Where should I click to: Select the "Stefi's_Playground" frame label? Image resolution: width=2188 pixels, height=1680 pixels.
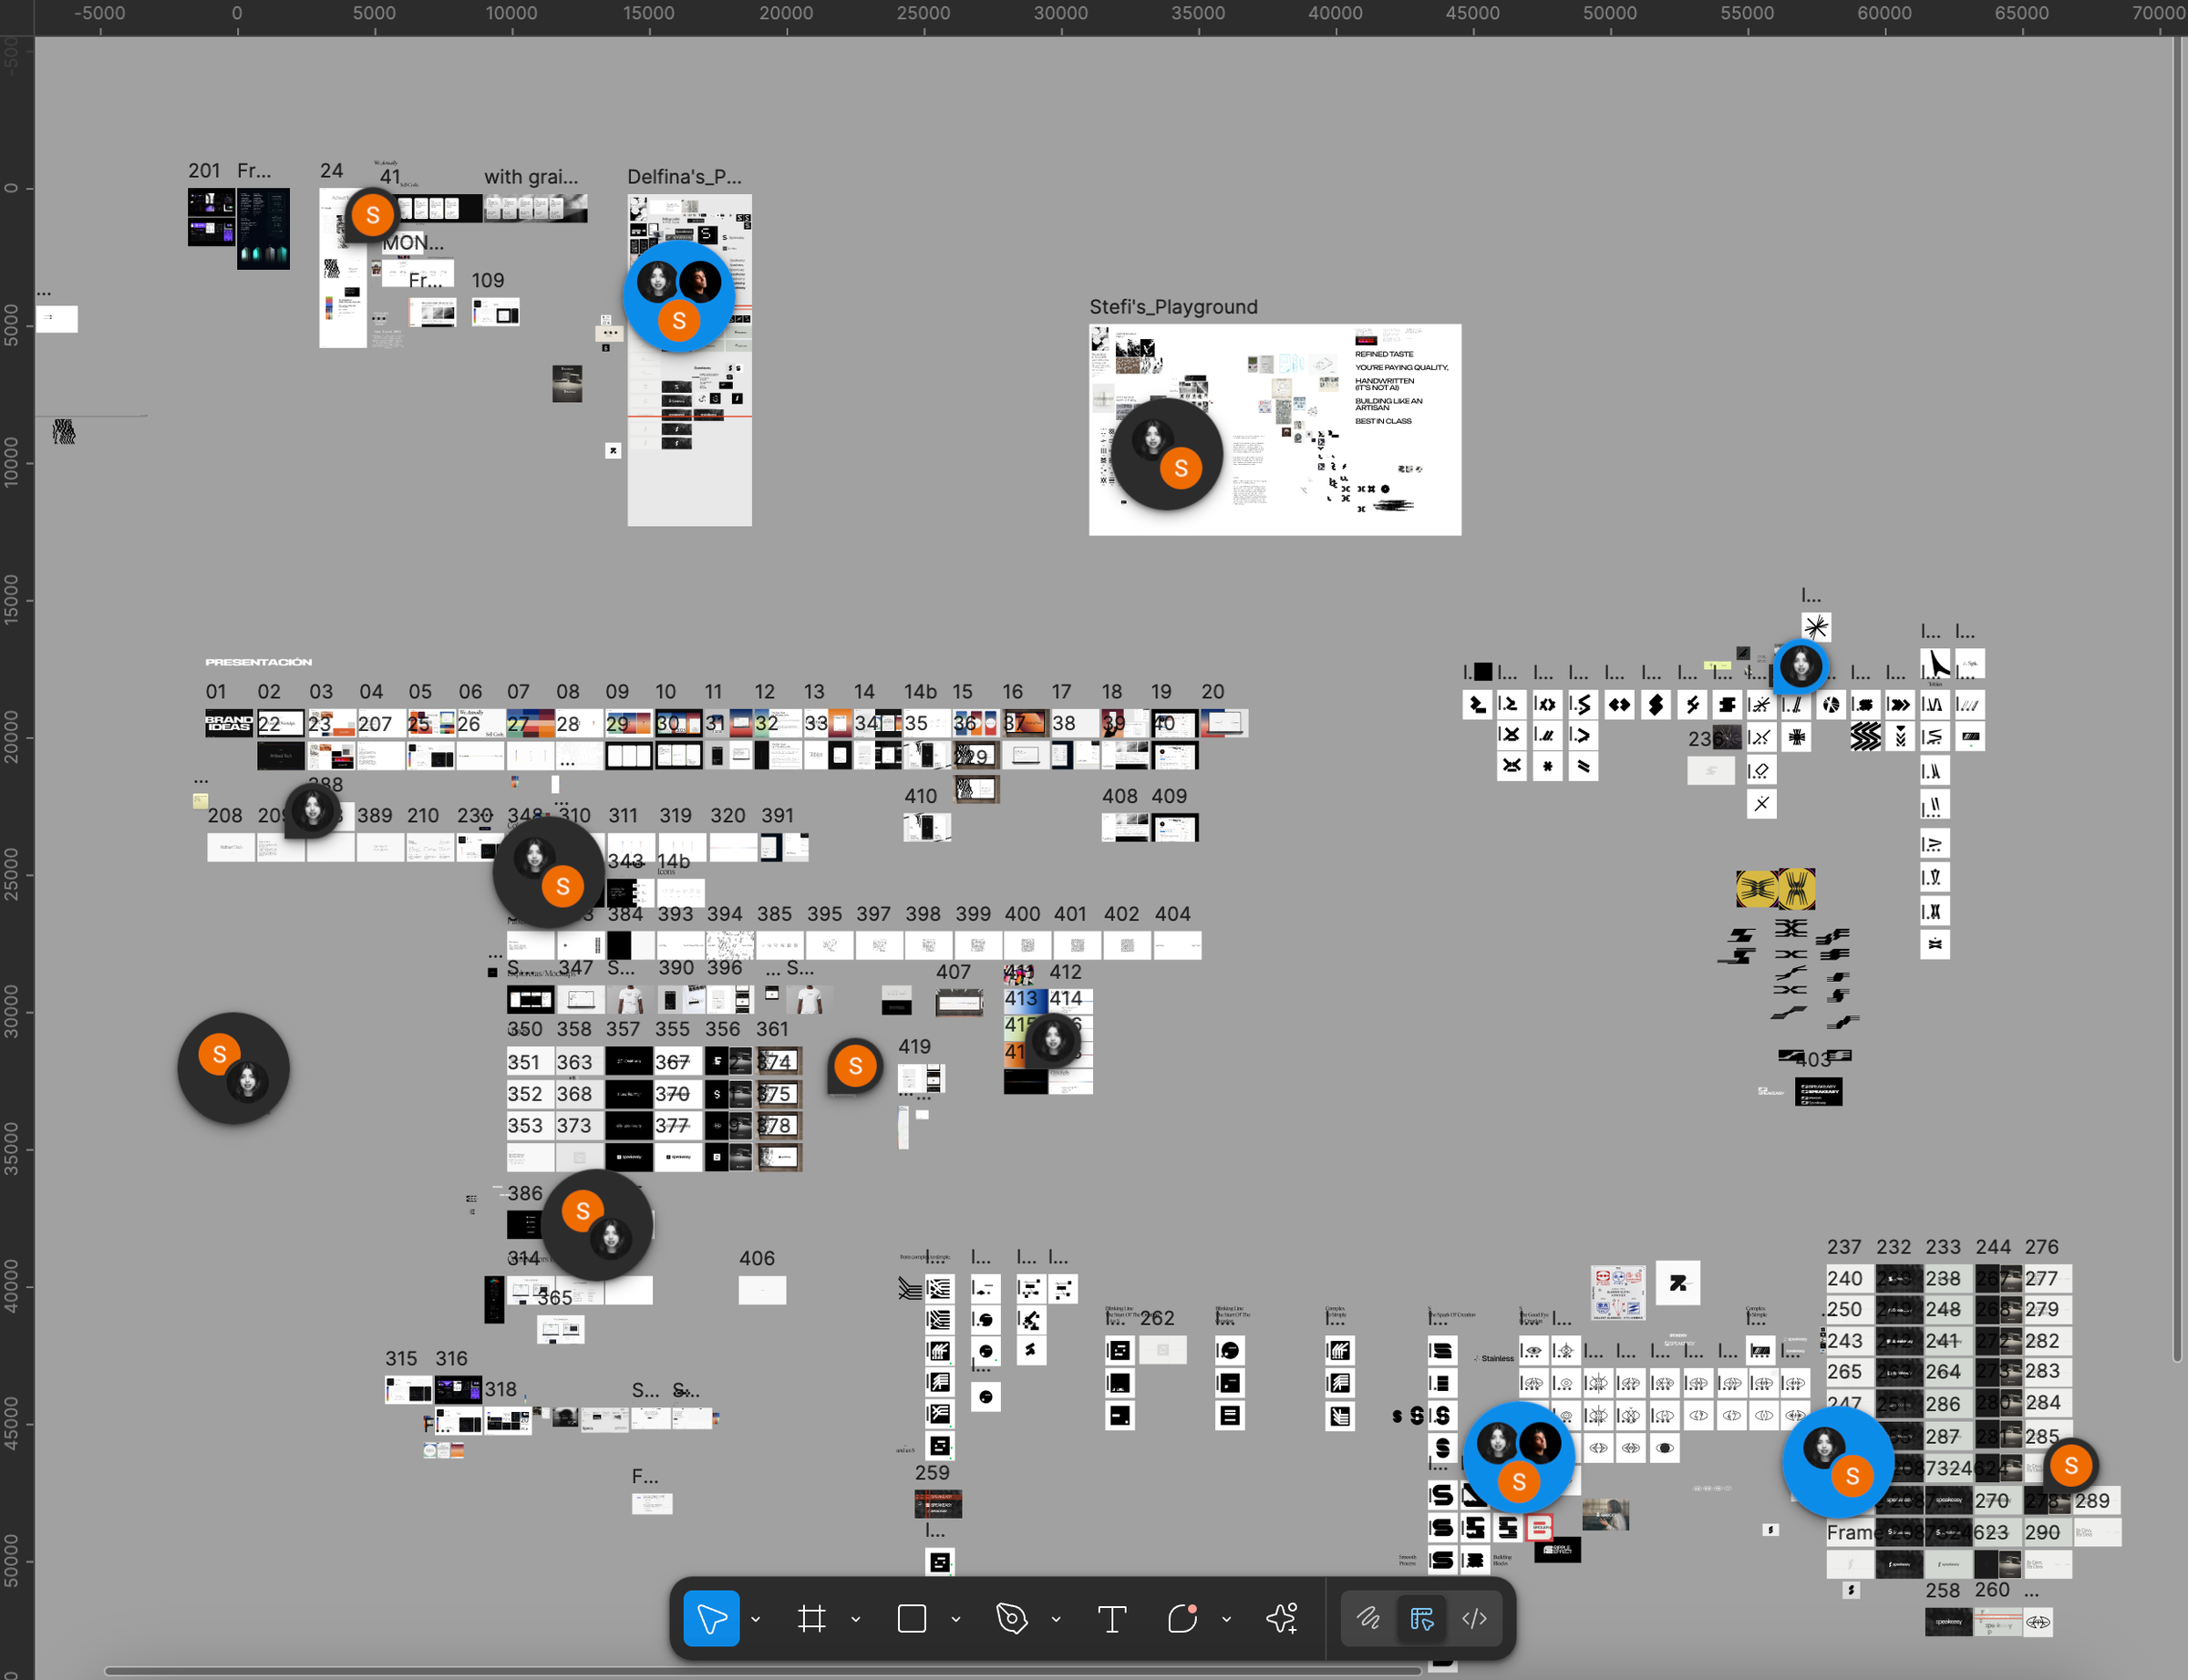tap(1173, 307)
